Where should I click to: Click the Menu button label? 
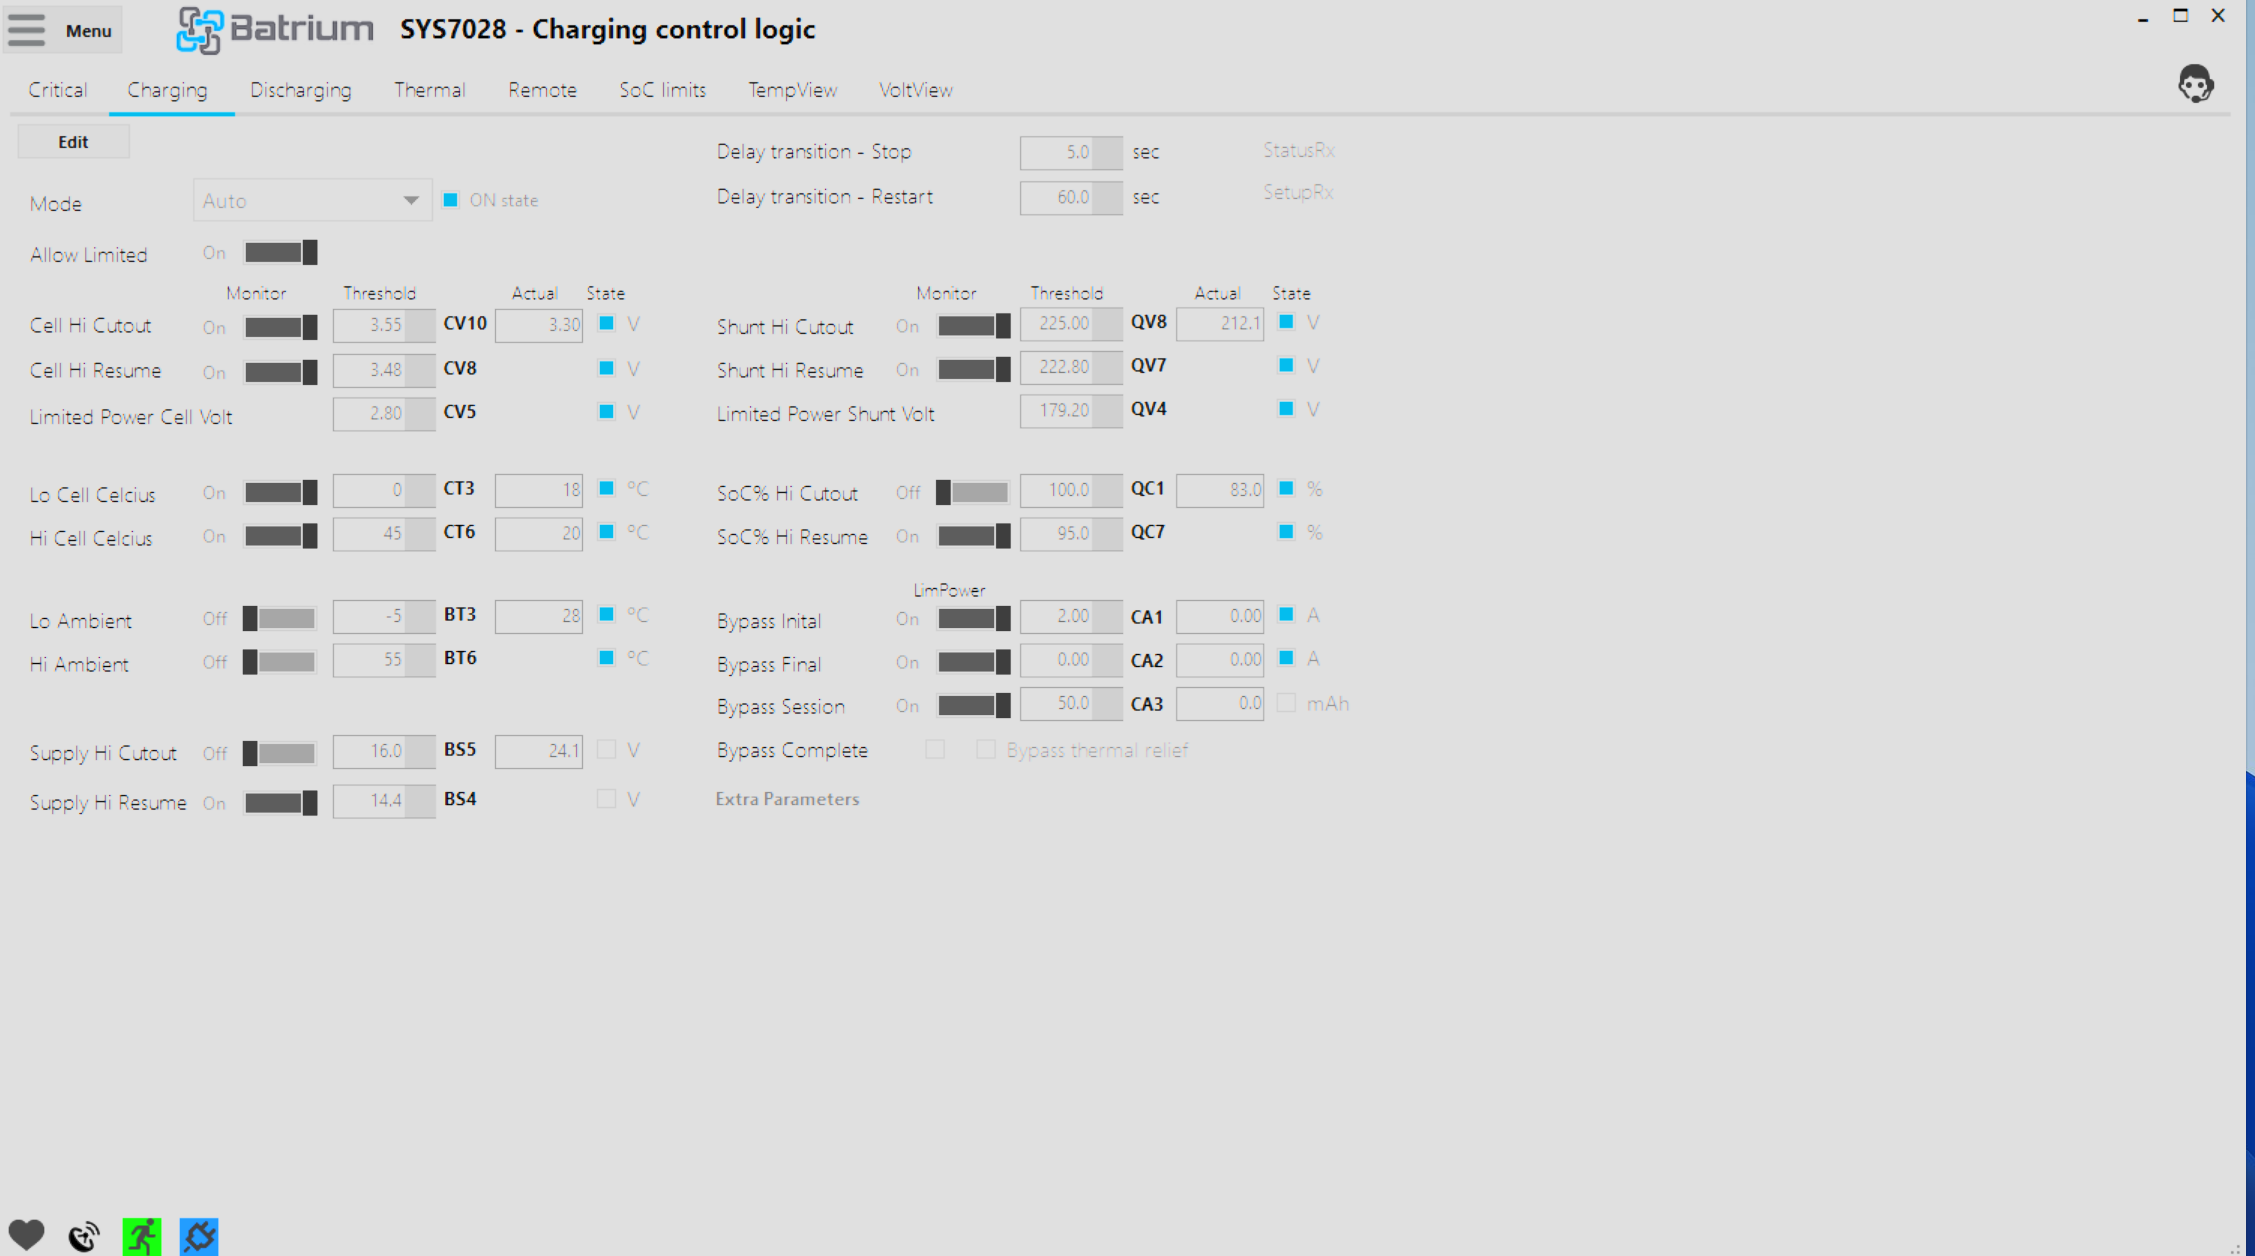click(88, 31)
